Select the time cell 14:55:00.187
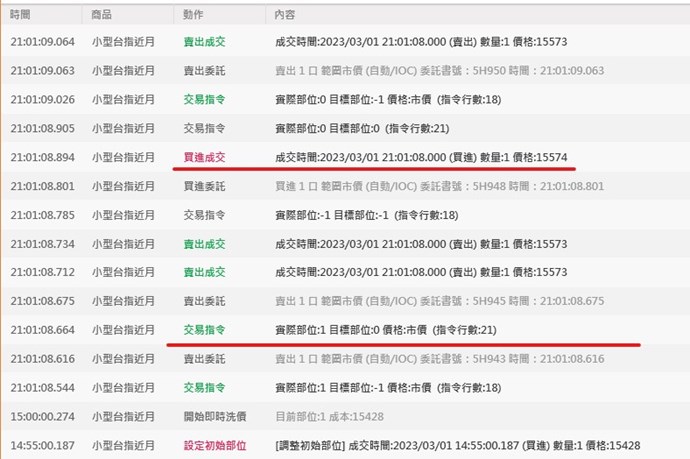This screenshot has height=459, width=690. [43, 445]
